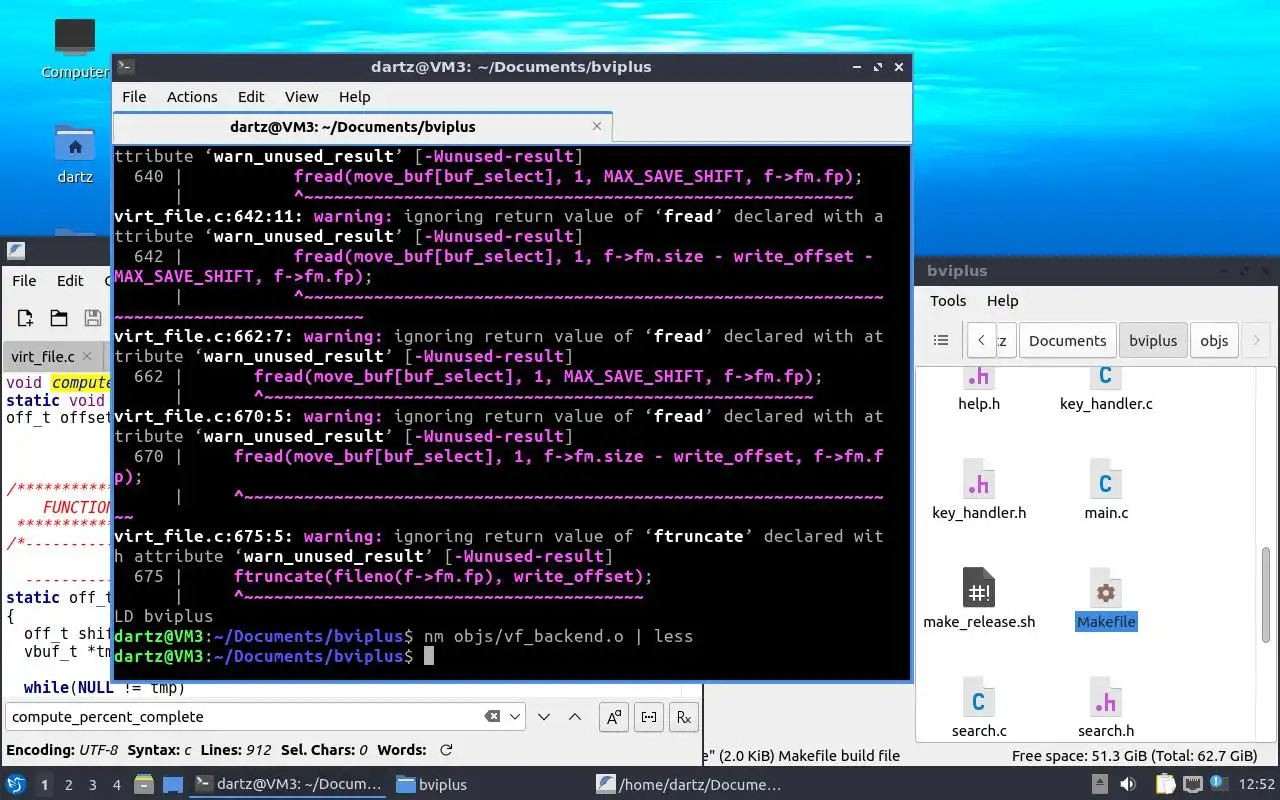Open the terminal Edit menu
The height and width of the screenshot is (800, 1280).
coord(251,97)
